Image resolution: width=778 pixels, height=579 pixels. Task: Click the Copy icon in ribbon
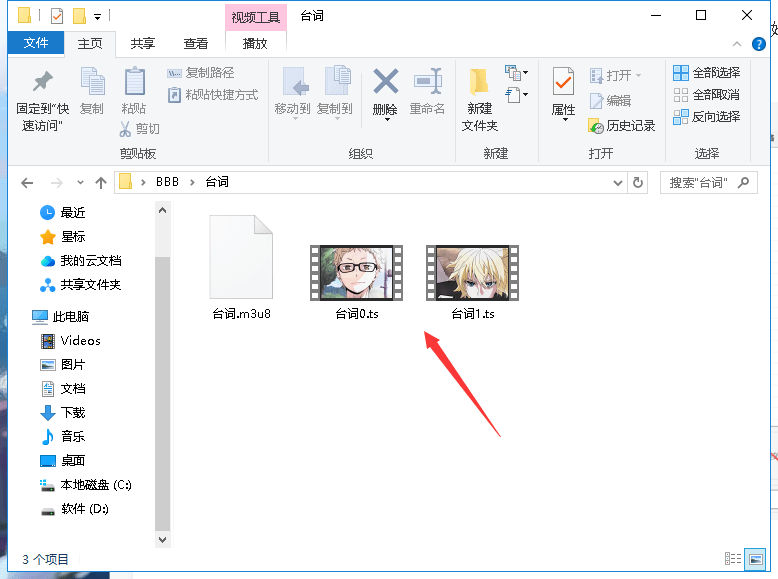pyautogui.click(x=92, y=81)
